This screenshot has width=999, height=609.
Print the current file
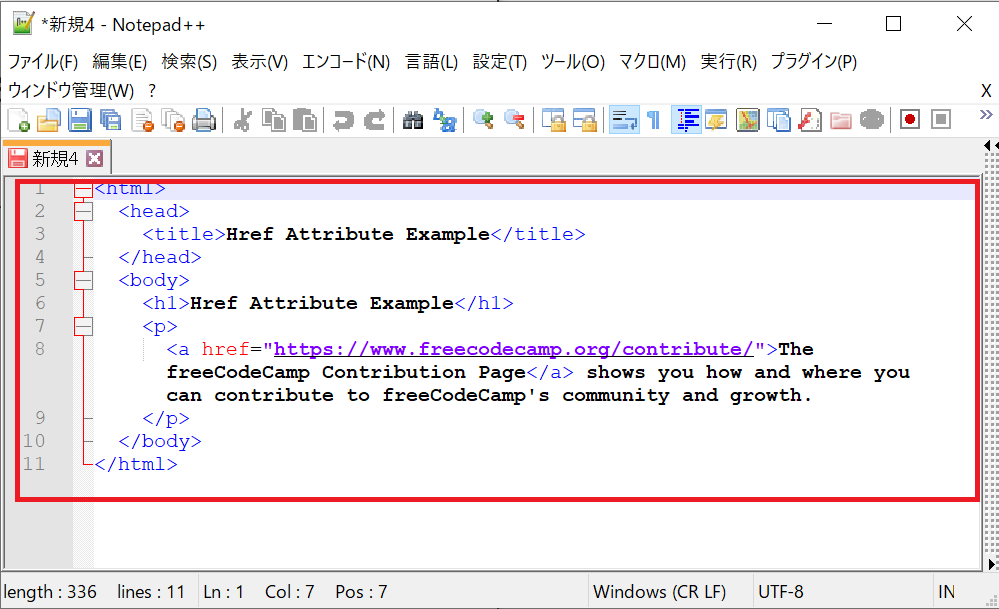(205, 119)
